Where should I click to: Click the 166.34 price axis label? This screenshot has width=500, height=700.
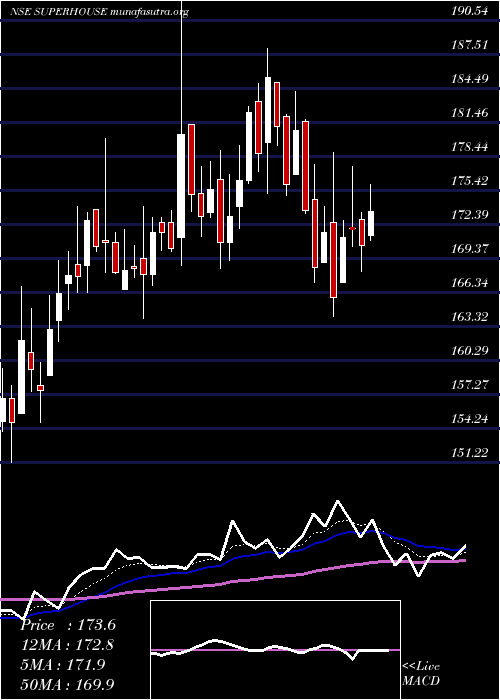469,283
